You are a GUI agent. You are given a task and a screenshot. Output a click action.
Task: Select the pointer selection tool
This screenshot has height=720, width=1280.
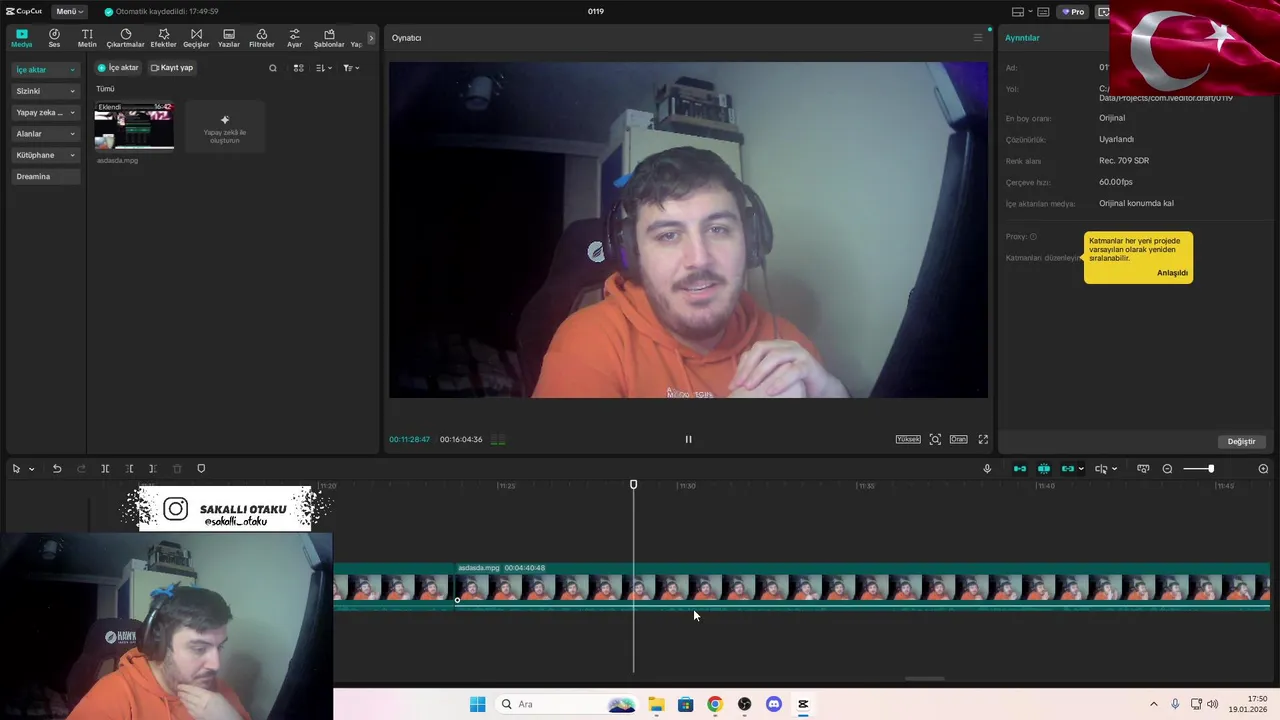point(16,469)
